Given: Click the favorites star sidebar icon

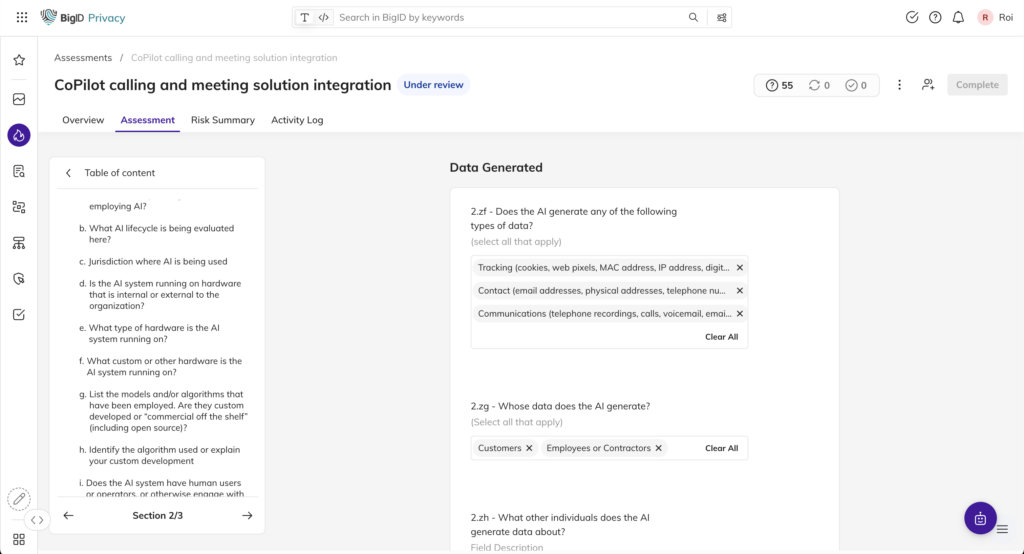Looking at the screenshot, I should (x=19, y=60).
